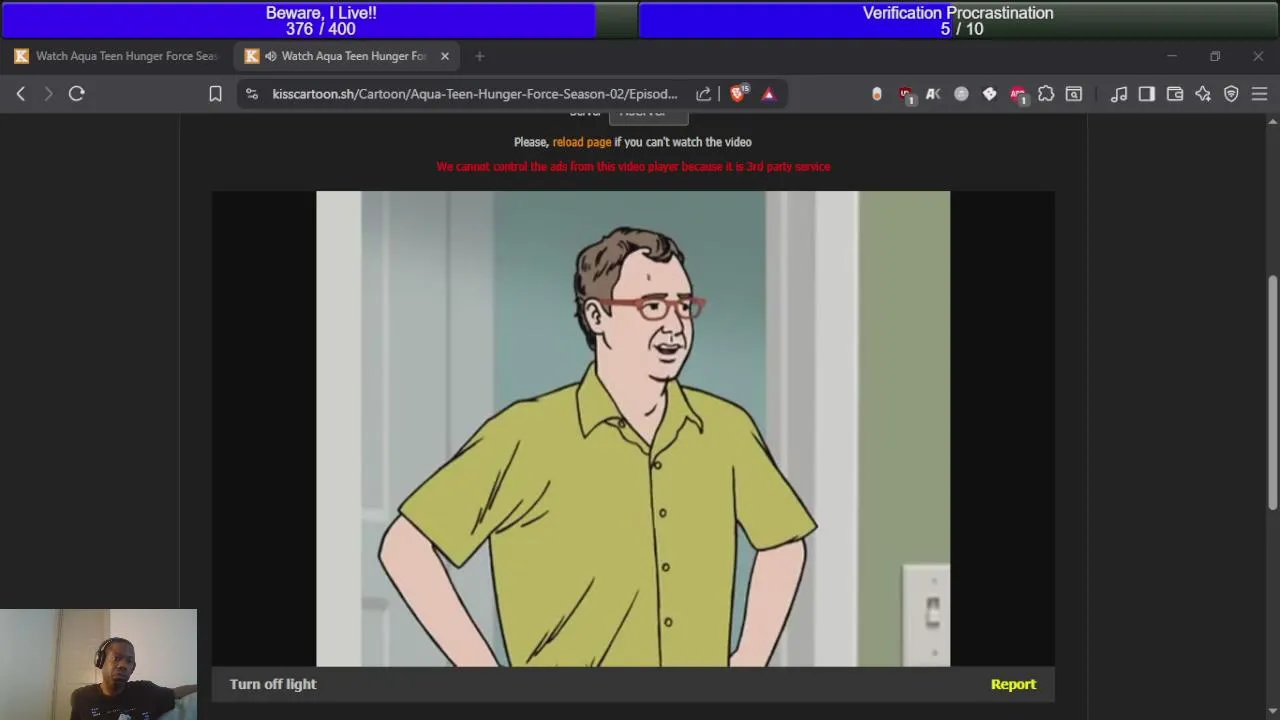Click the cartoon video player frame
Image resolution: width=1280 pixels, height=720 pixels.
[633, 428]
